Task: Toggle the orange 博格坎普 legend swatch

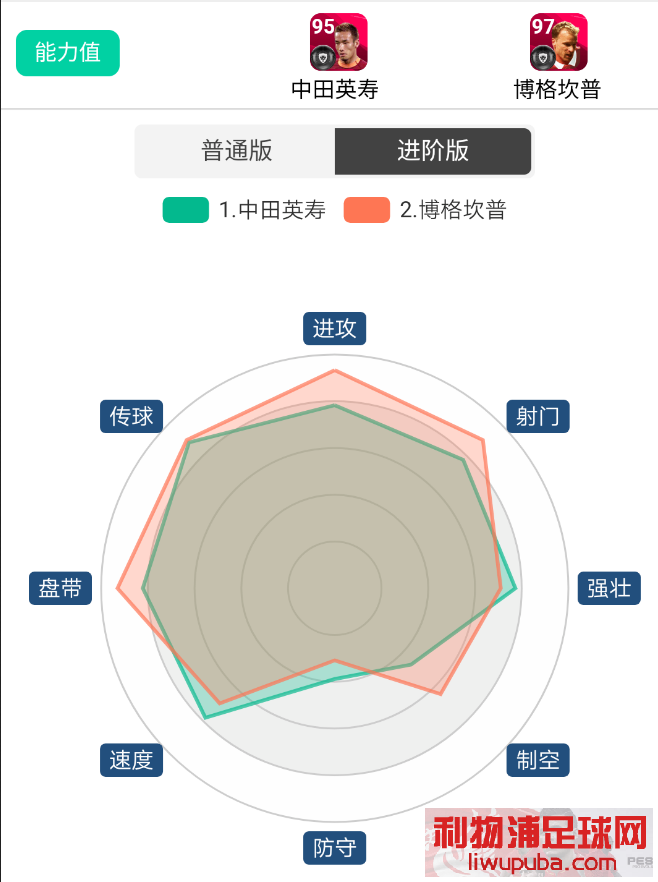Action: (x=367, y=210)
